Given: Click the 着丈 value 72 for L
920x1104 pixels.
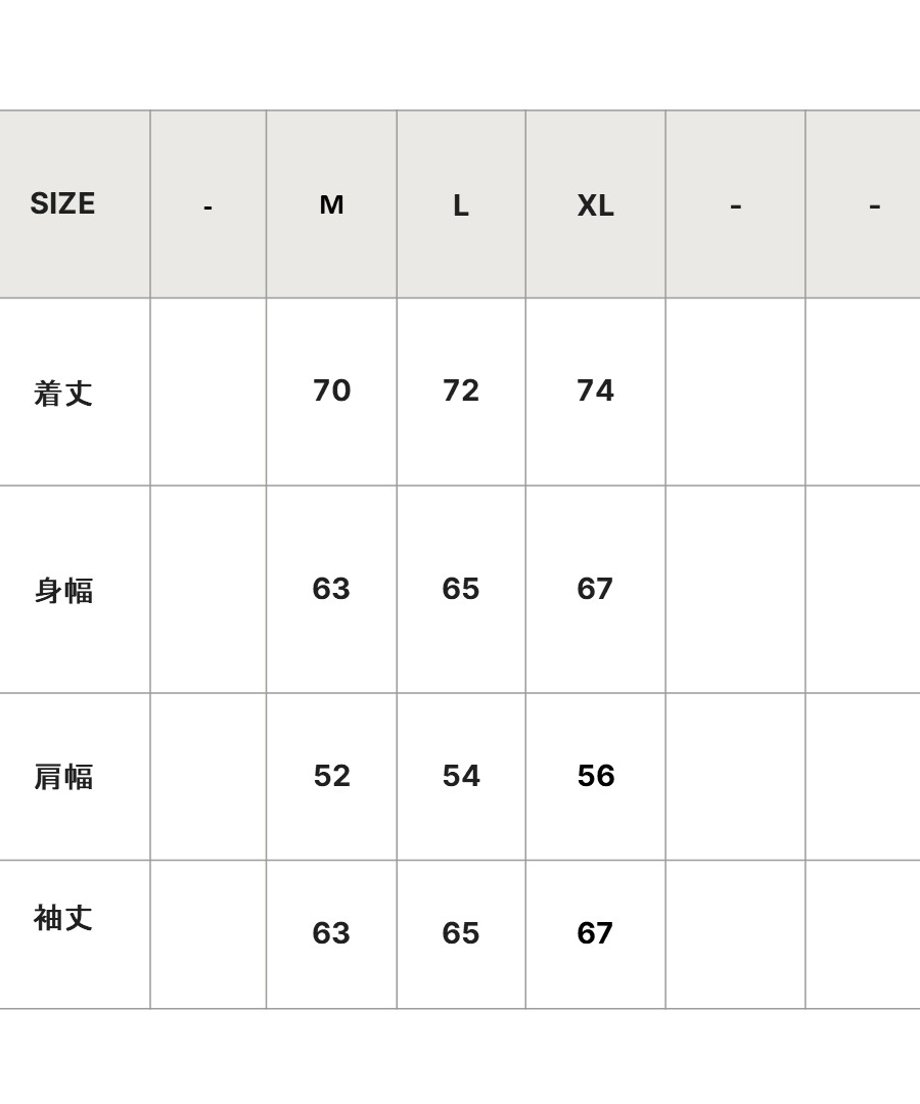Looking at the screenshot, I should click(461, 391).
